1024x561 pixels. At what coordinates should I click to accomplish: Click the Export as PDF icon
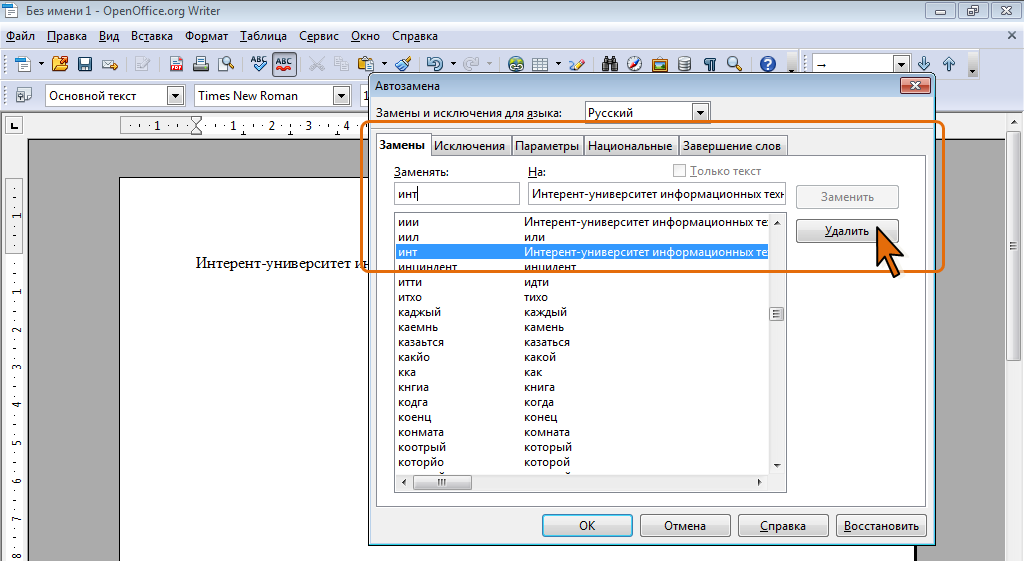click(x=177, y=64)
